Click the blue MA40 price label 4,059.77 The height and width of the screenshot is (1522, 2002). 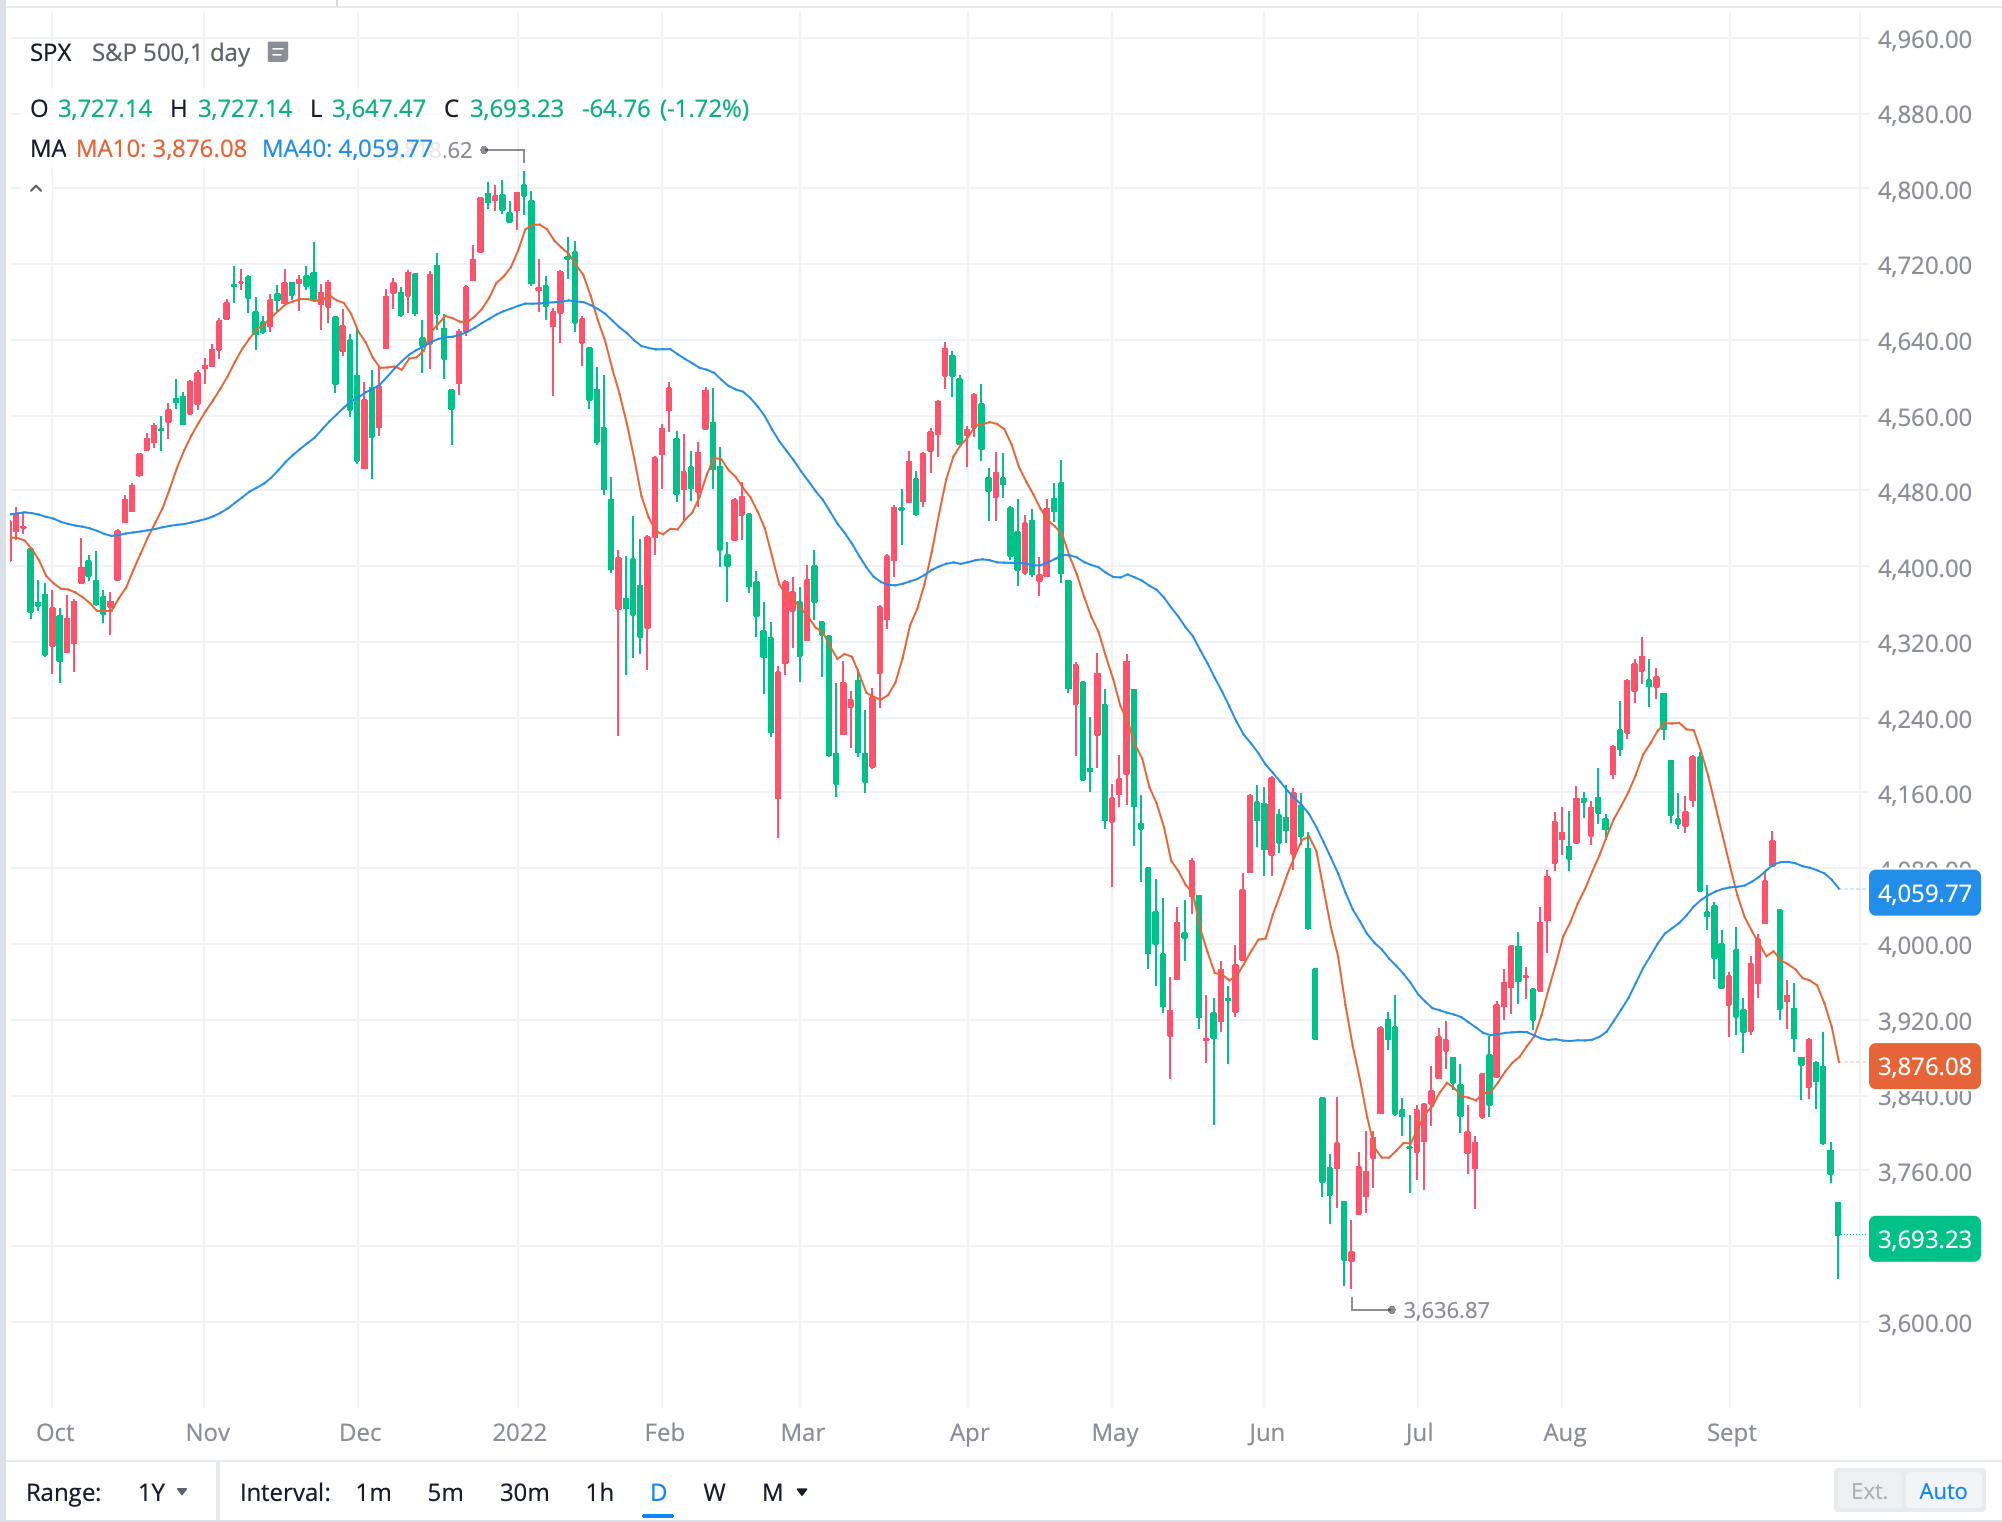[1924, 894]
